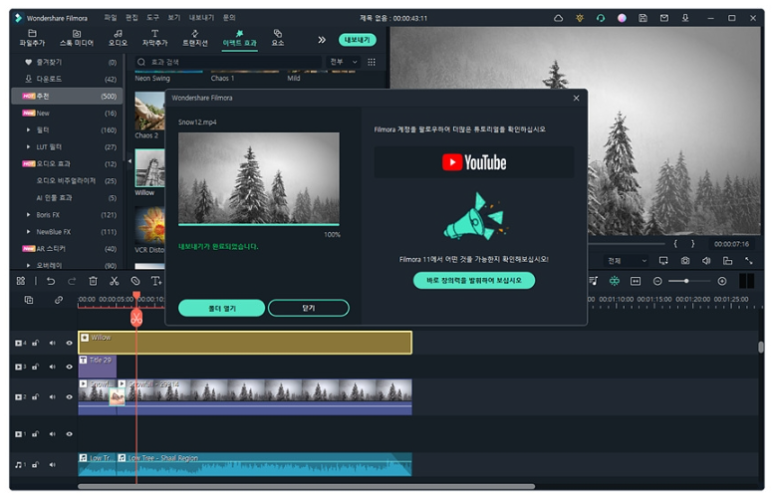Screen dimensions: 773x496
Task: Click the layout grid icon on timeline toolbar
Action: 21,281
